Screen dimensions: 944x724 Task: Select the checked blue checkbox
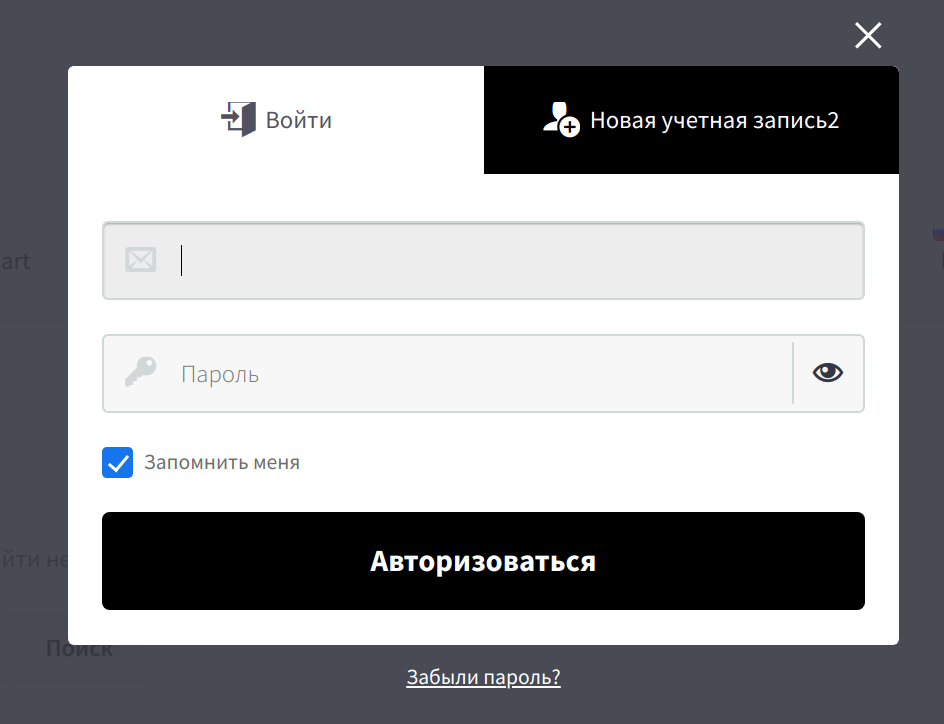pos(117,462)
